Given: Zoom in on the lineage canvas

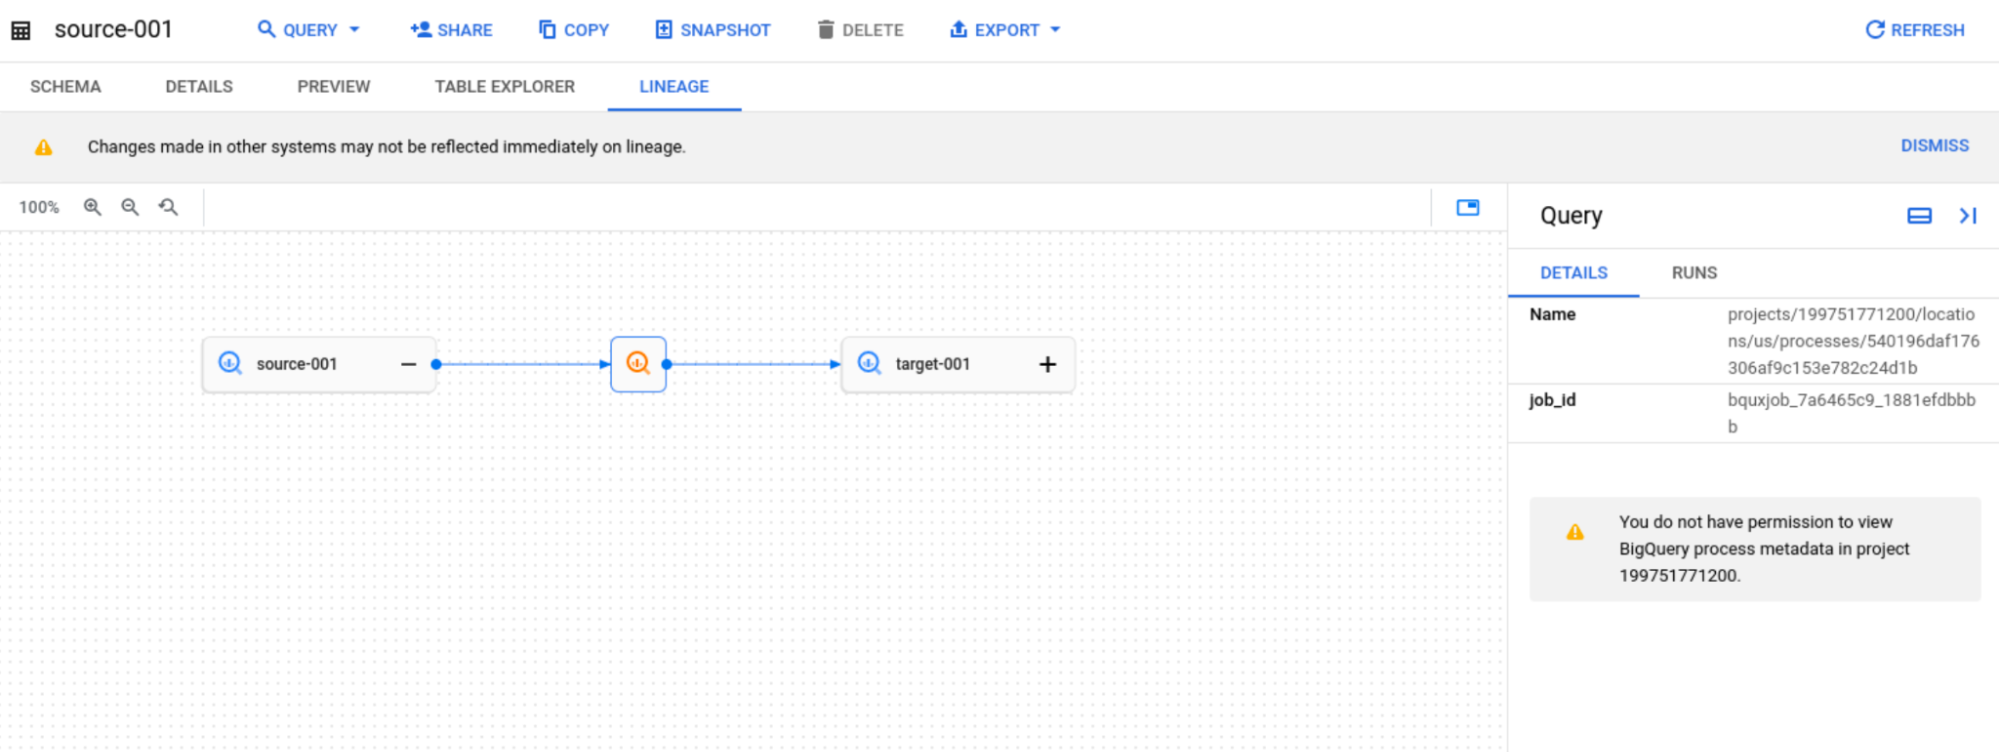Looking at the screenshot, I should click(92, 207).
